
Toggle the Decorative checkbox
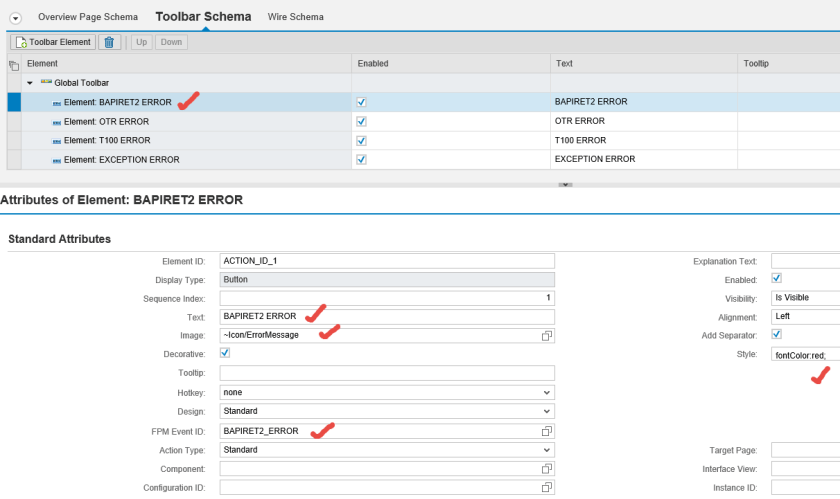225,353
